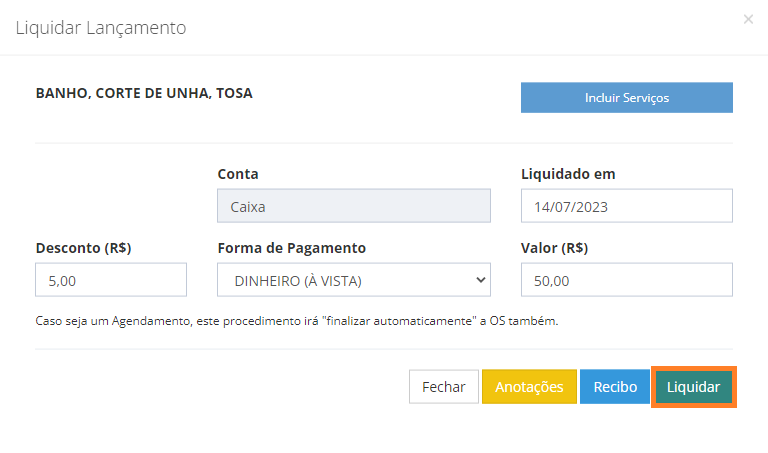This screenshot has width=768, height=453.
Task: Open Anotações with the yellow button
Action: 529,386
